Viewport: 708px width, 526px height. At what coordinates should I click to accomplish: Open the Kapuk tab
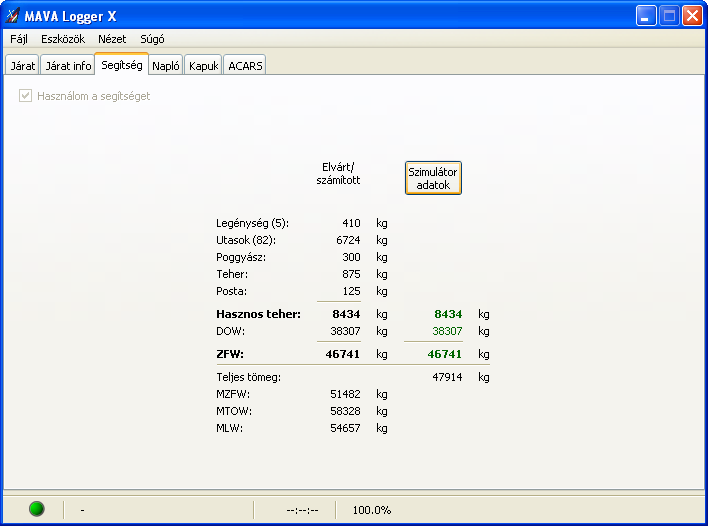click(204, 66)
